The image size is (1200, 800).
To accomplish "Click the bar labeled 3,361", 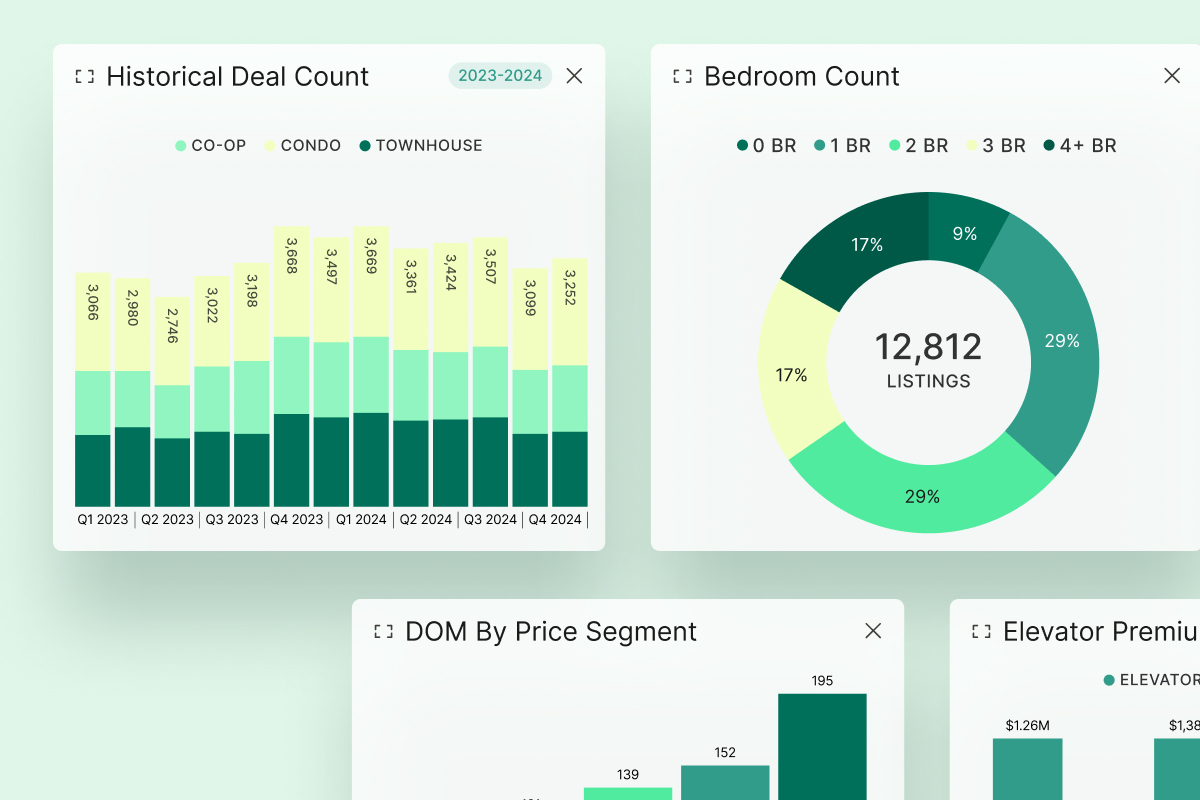I will coord(410,378).
